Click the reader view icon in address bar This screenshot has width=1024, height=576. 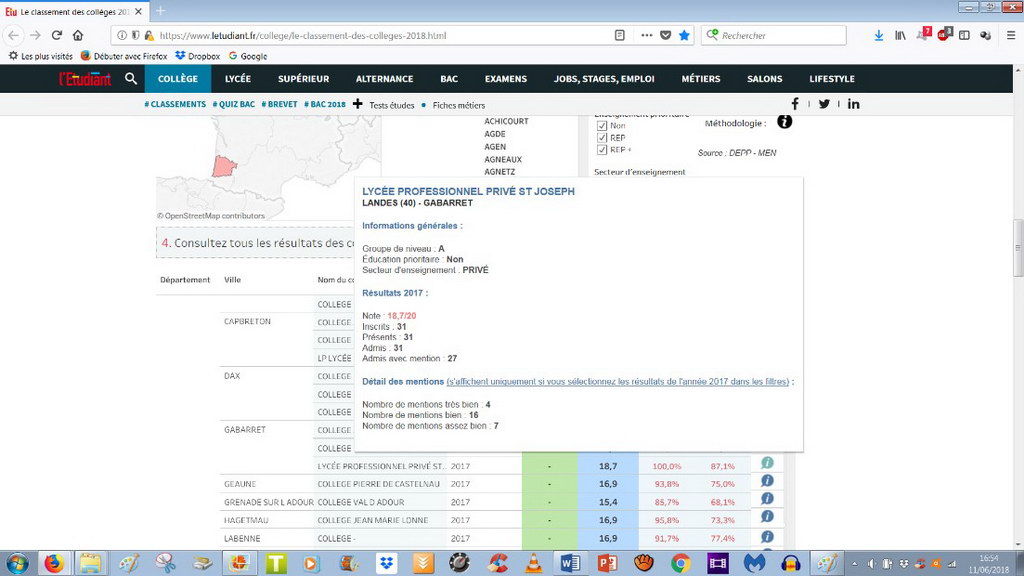tap(620, 35)
